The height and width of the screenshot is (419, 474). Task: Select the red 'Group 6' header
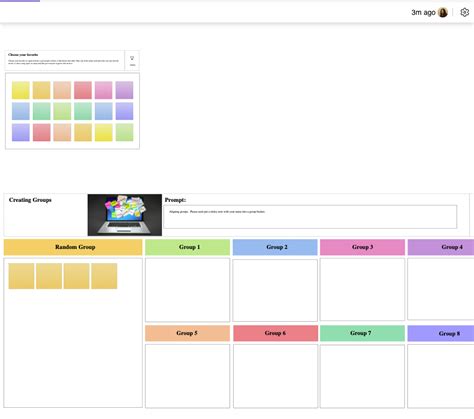pos(275,333)
